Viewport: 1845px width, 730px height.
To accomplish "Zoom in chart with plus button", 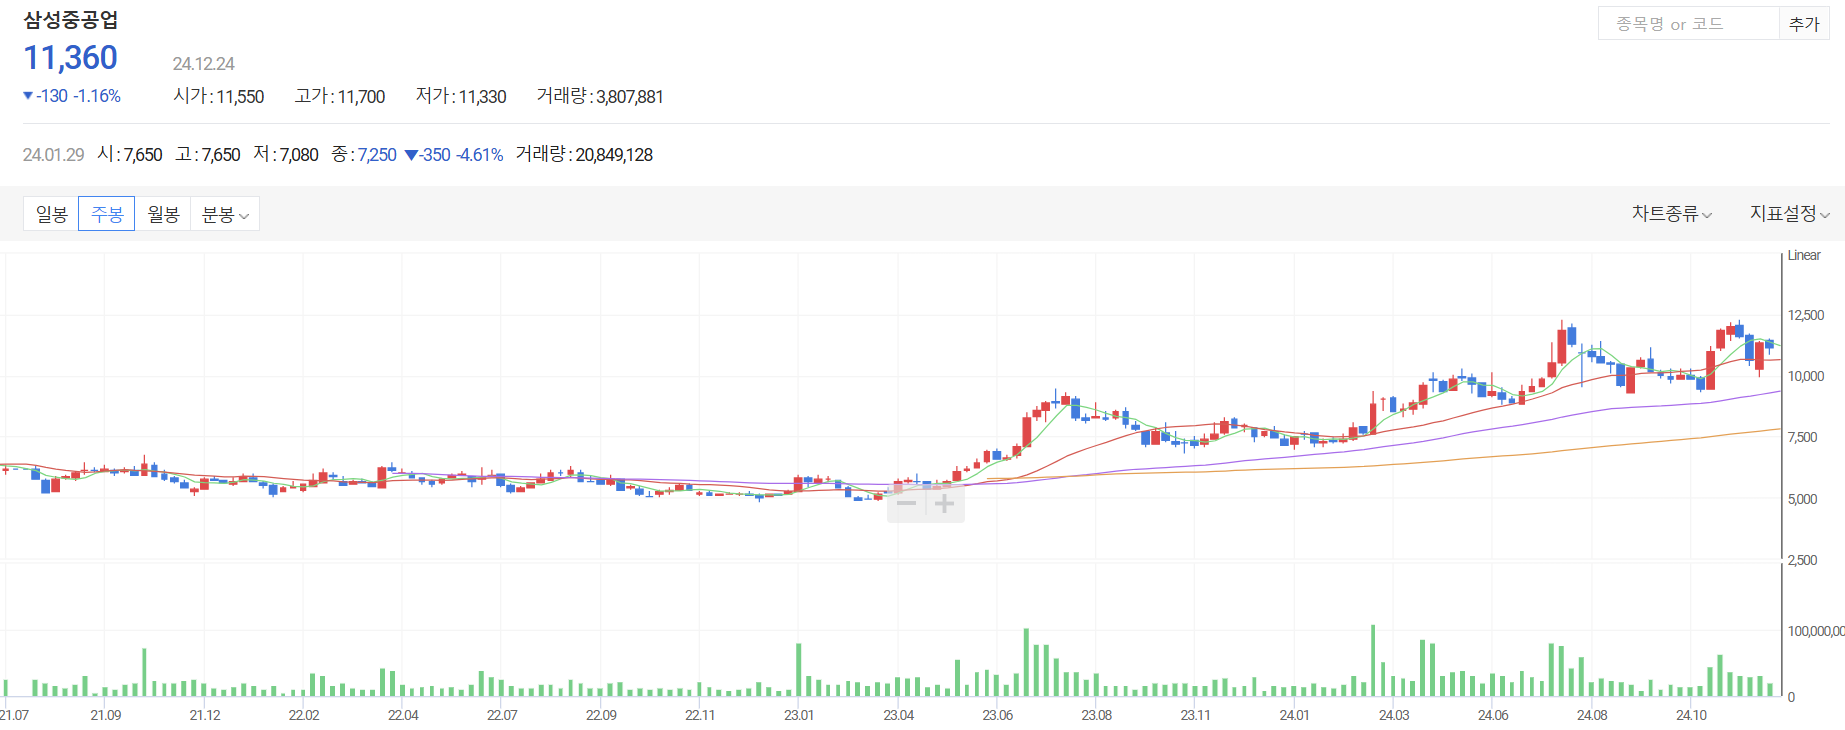I will click(x=944, y=503).
